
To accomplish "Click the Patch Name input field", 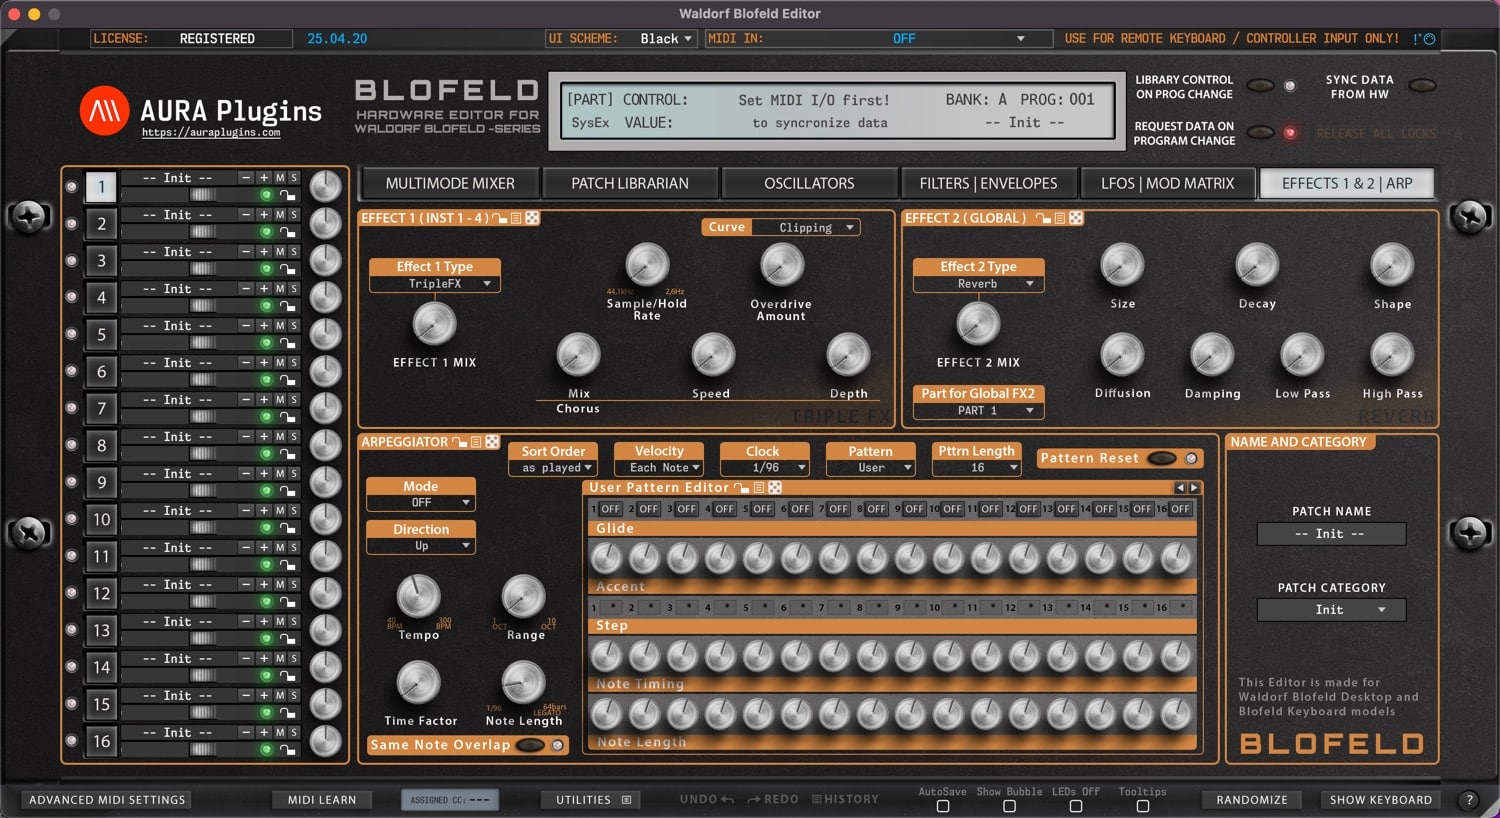I will click(x=1331, y=534).
